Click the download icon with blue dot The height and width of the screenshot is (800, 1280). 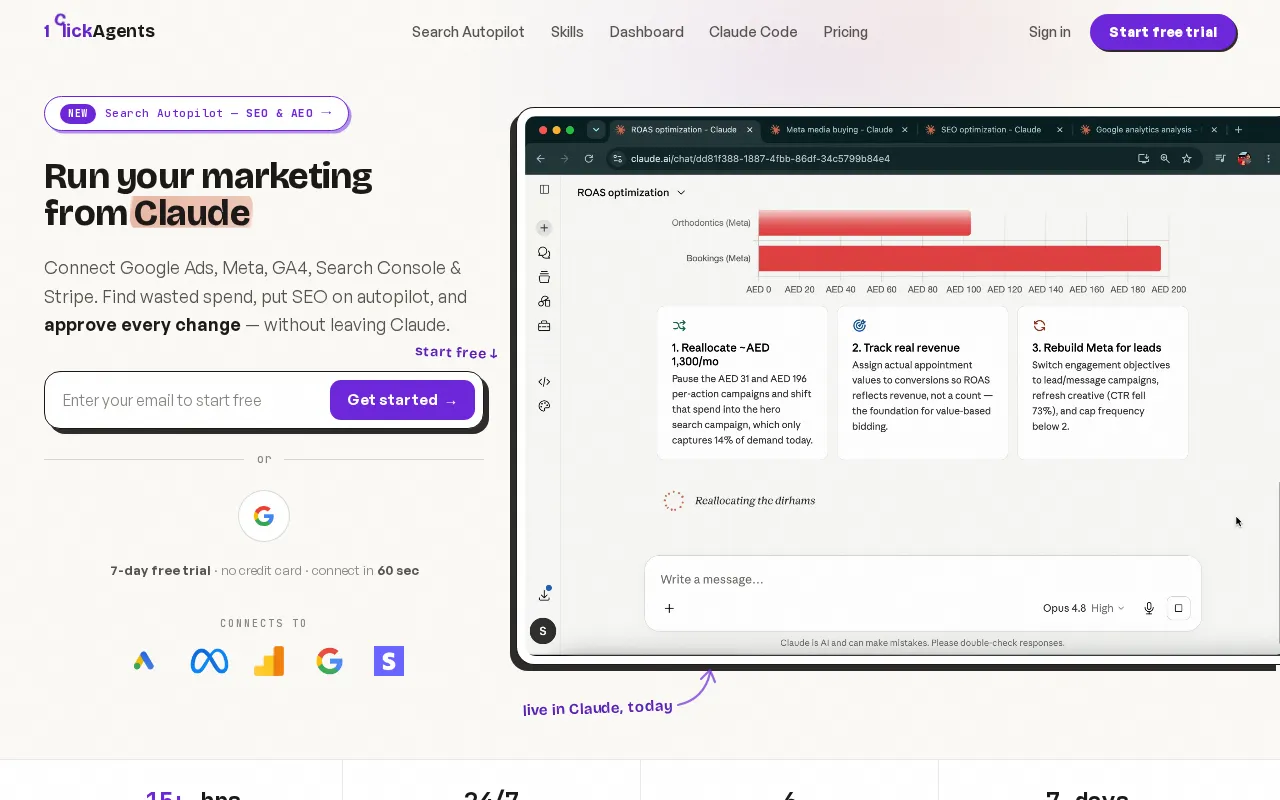tap(544, 594)
